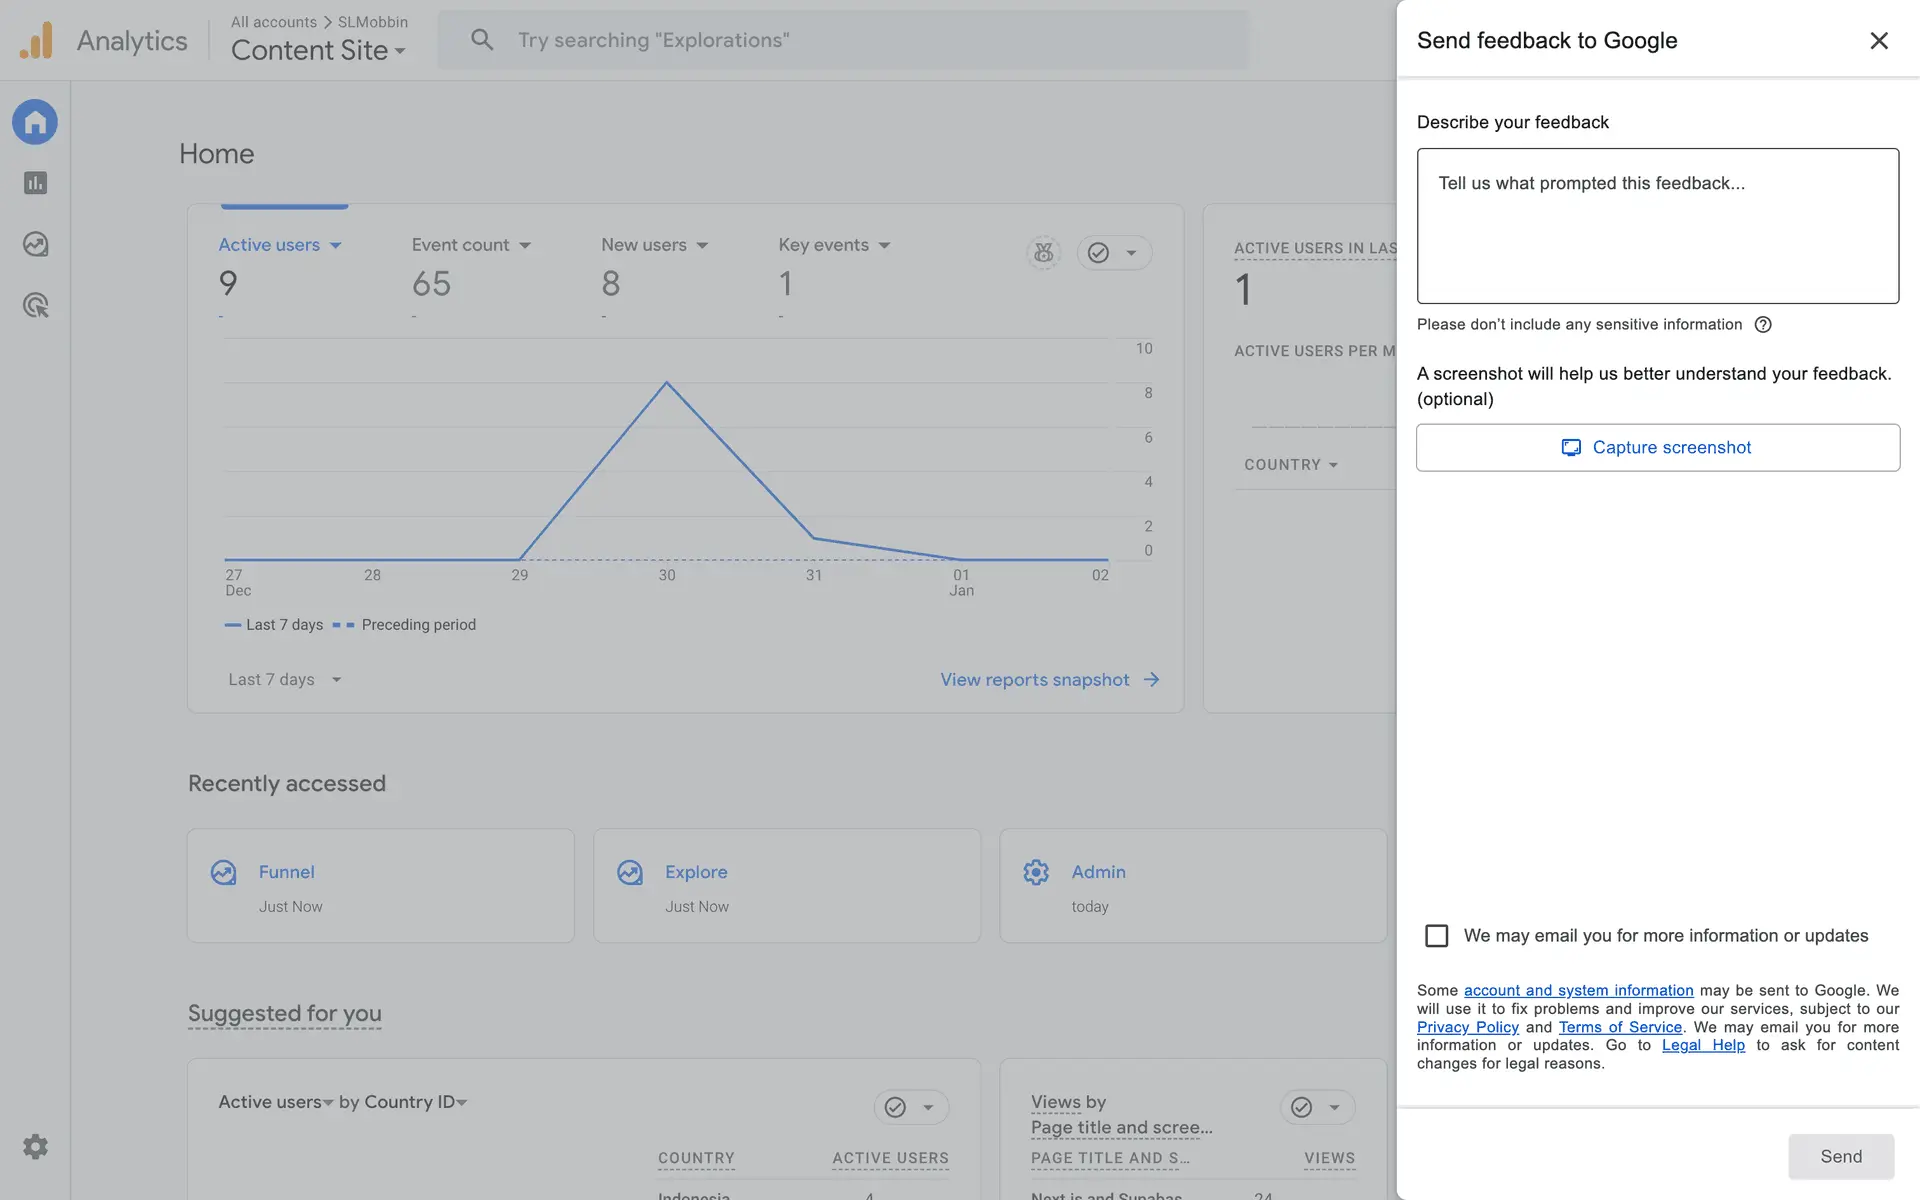1920x1200 pixels.
Task: Open the Explore icon in sidebar
Action: coord(35,244)
